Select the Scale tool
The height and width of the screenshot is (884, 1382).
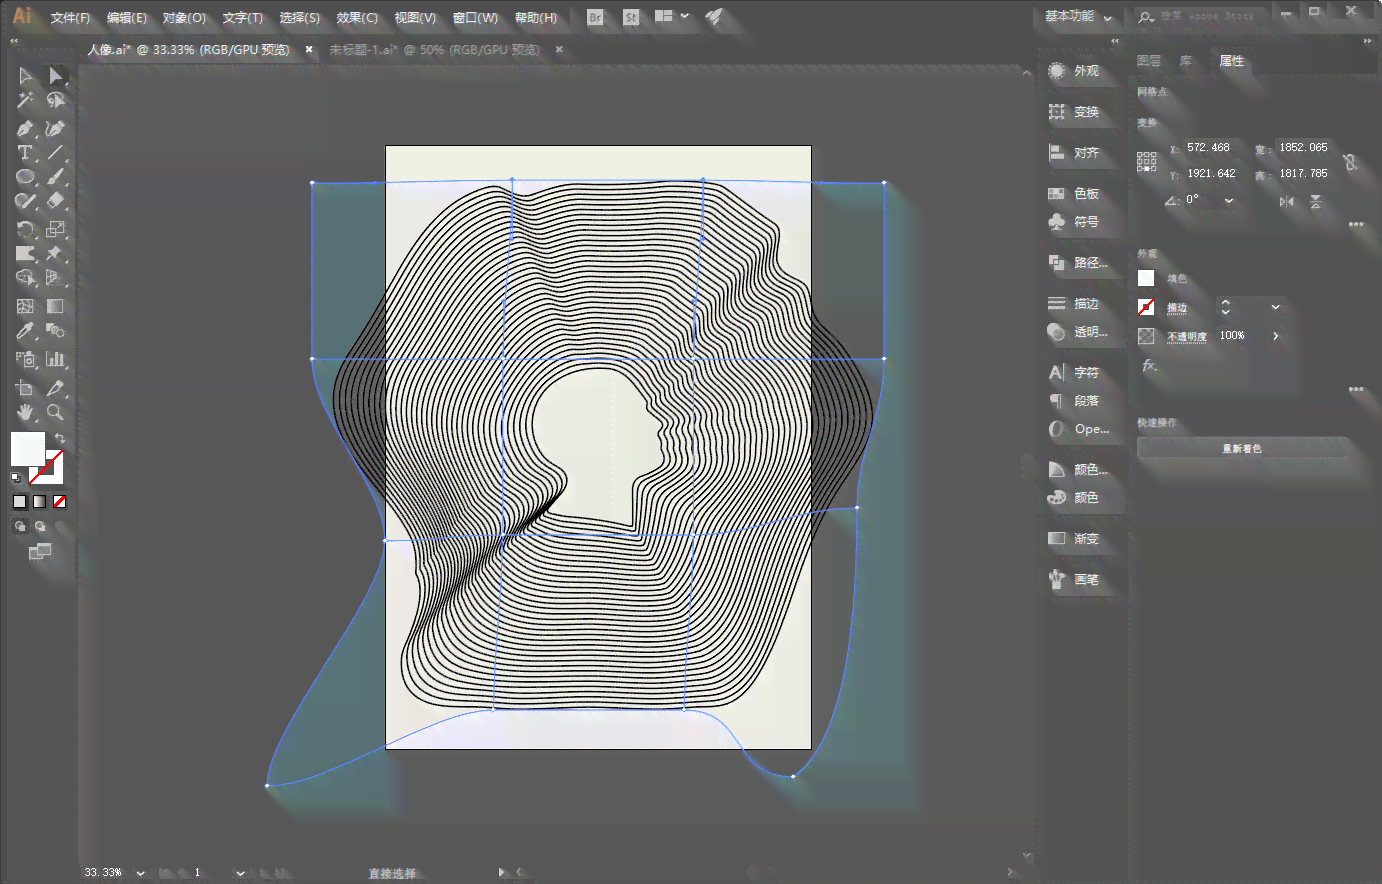tap(56, 229)
